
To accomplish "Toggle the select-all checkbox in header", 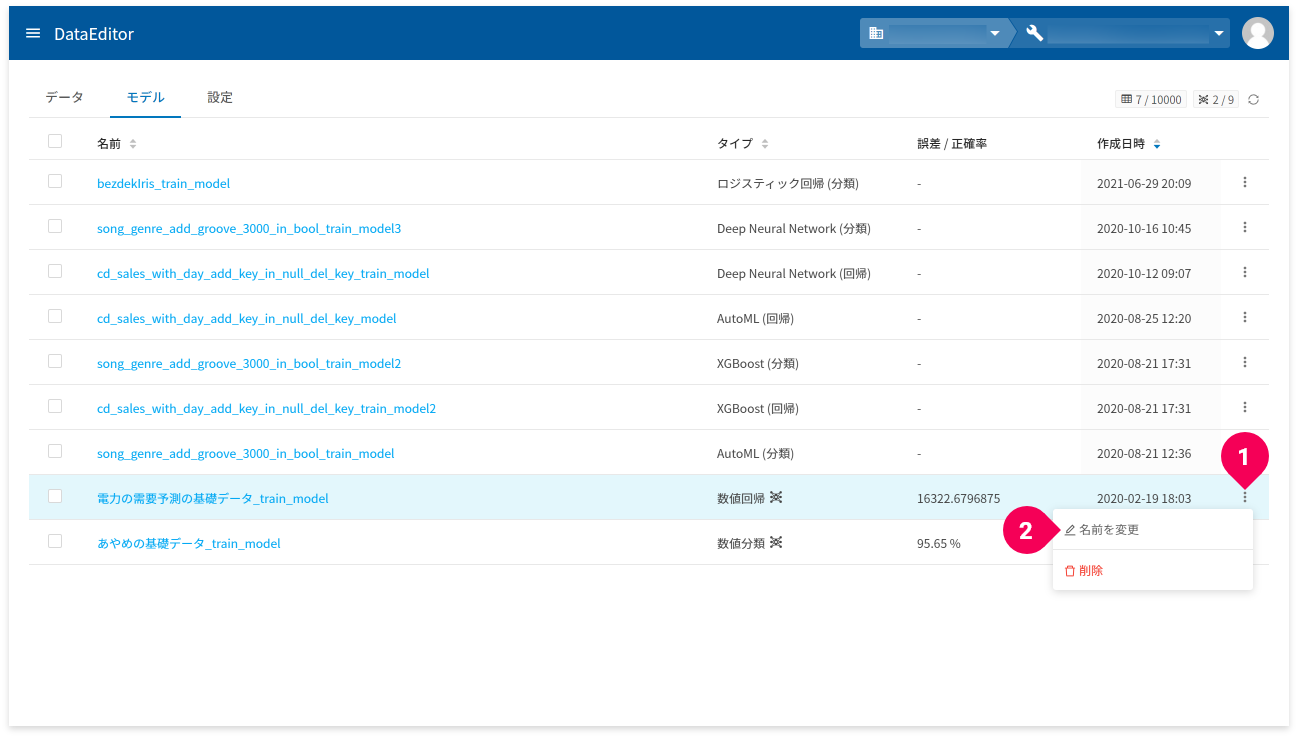I will click(55, 141).
